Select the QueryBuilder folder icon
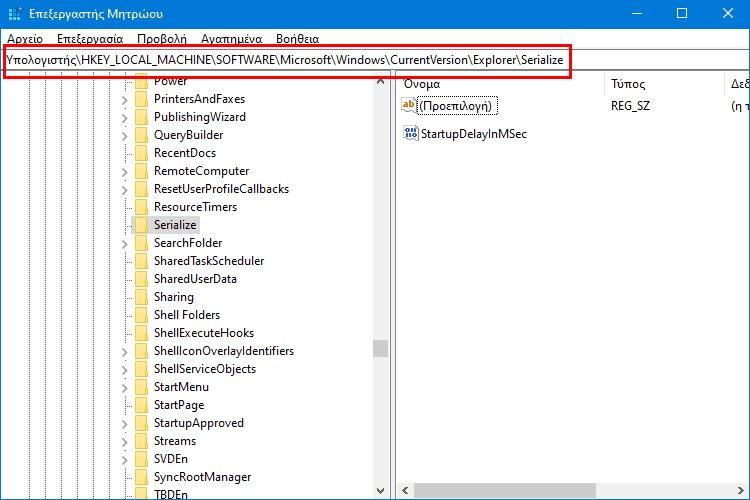The image size is (750, 500). tap(141, 135)
